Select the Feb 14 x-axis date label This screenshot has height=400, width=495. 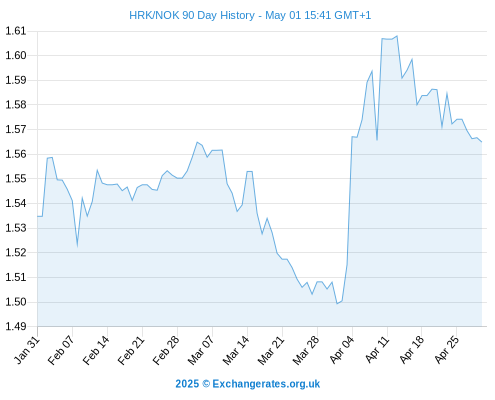(96, 350)
